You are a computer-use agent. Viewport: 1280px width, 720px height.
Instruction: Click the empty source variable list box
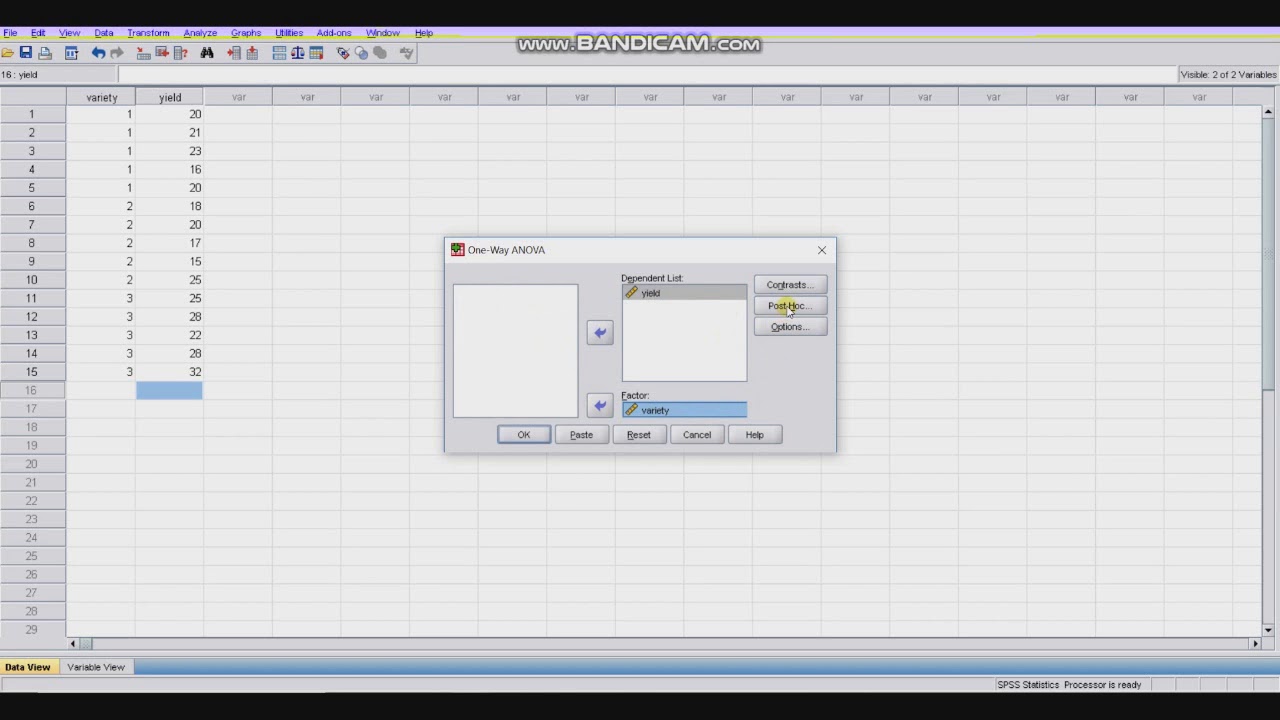(x=515, y=350)
